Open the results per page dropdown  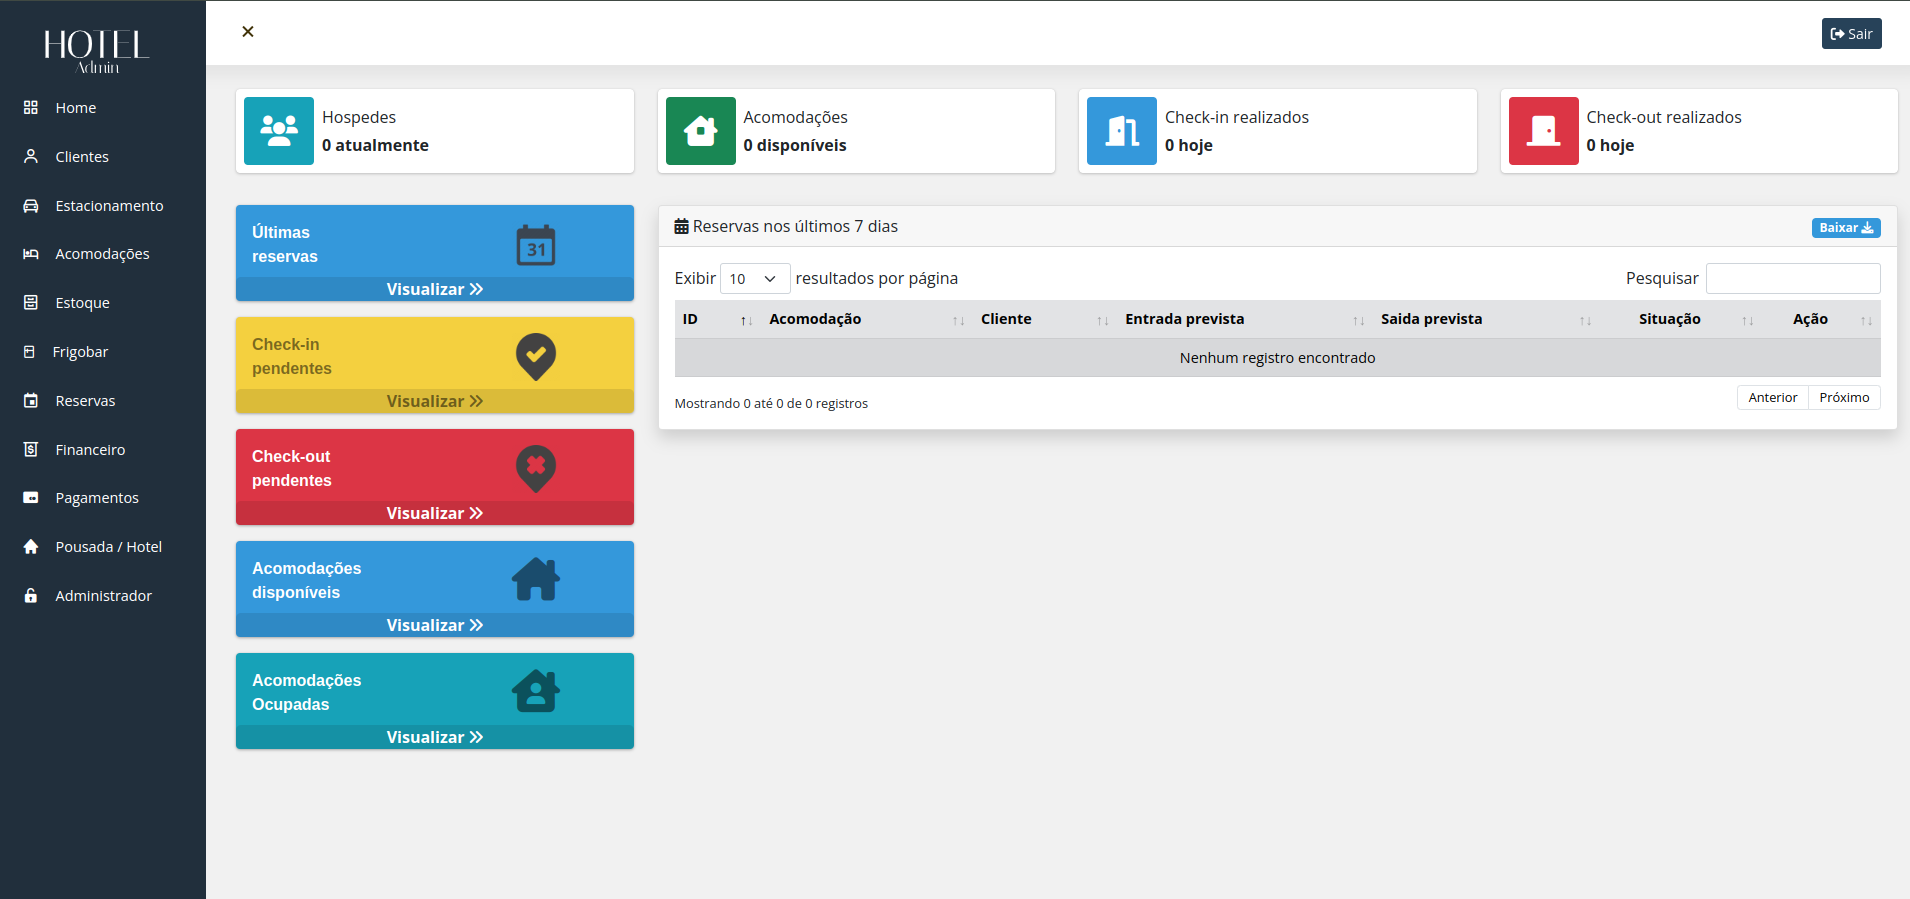(x=754, y=279)
